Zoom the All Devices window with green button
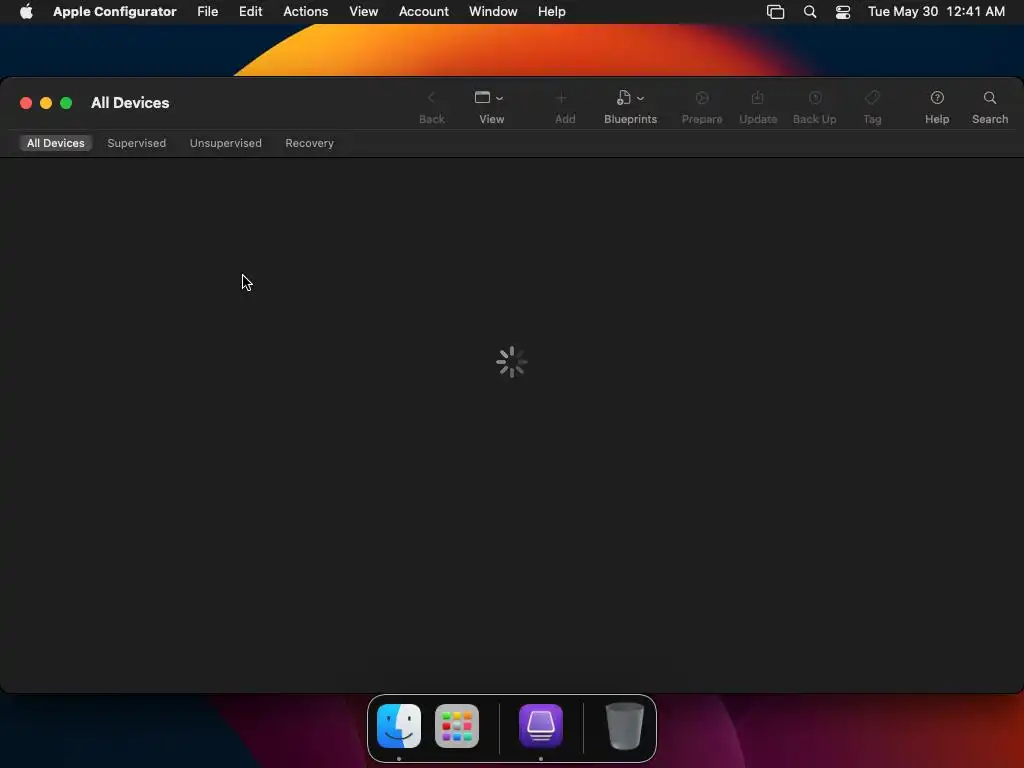 66,103
